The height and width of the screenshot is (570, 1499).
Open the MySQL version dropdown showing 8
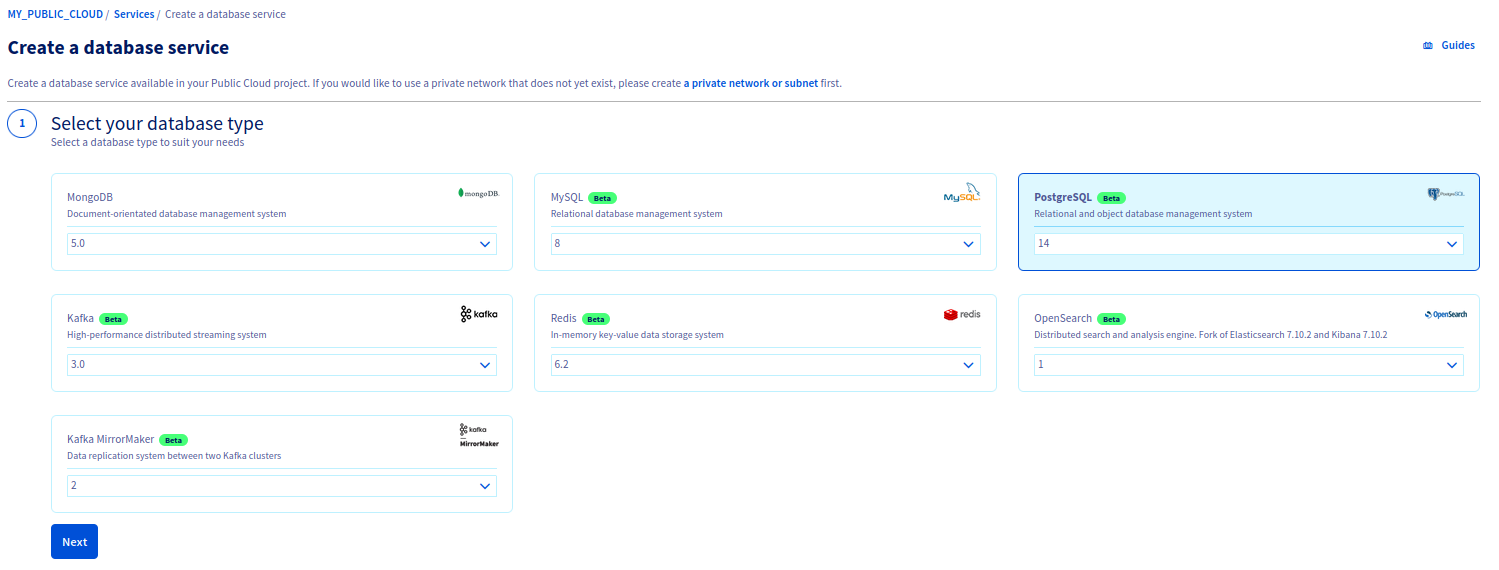pos(765,244)
